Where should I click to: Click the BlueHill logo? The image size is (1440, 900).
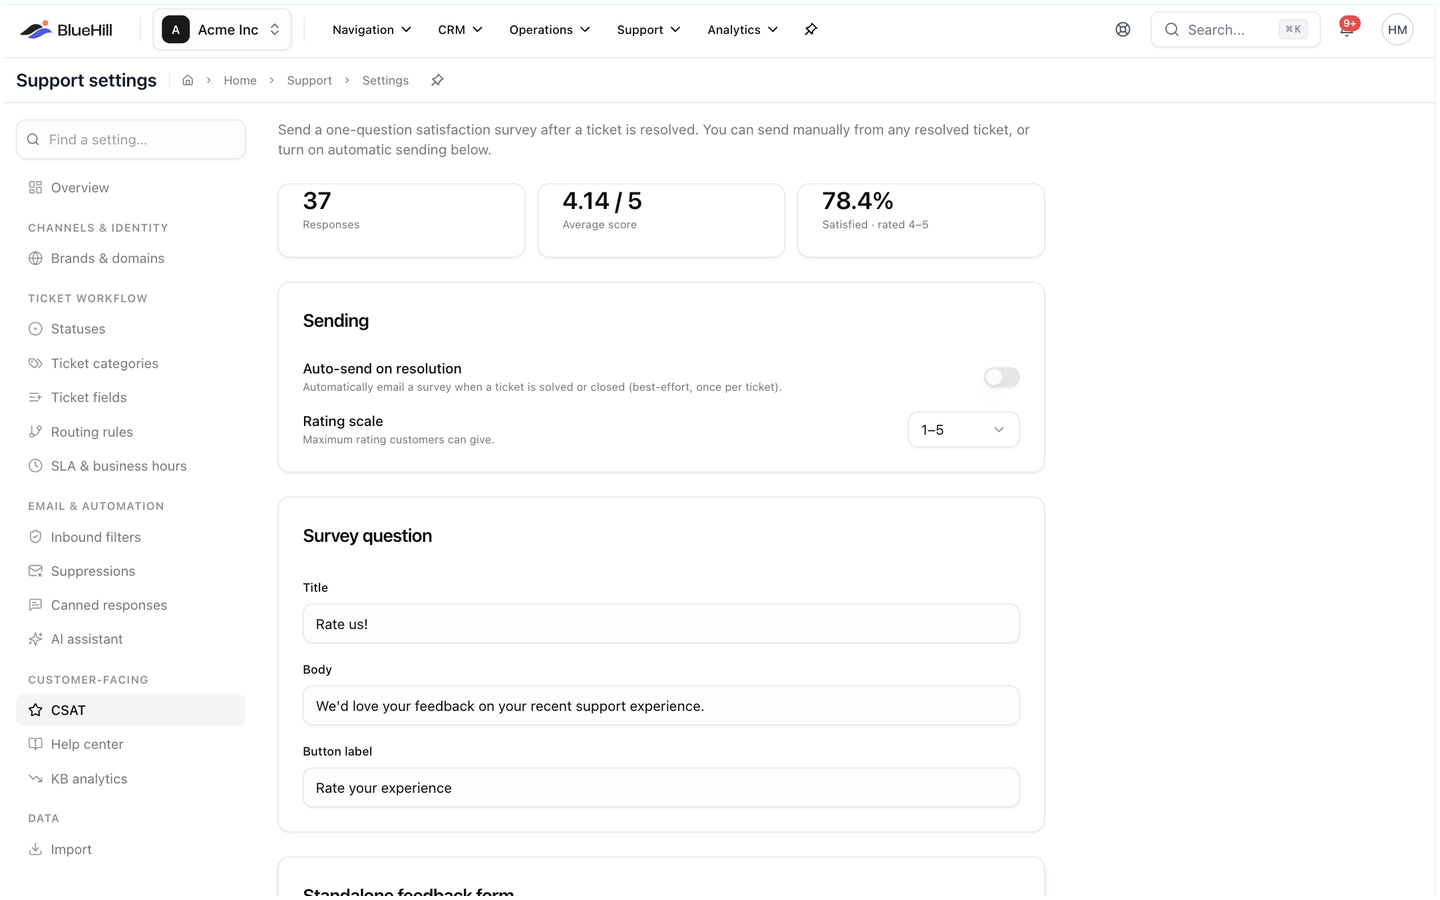[x=66, y=30]
